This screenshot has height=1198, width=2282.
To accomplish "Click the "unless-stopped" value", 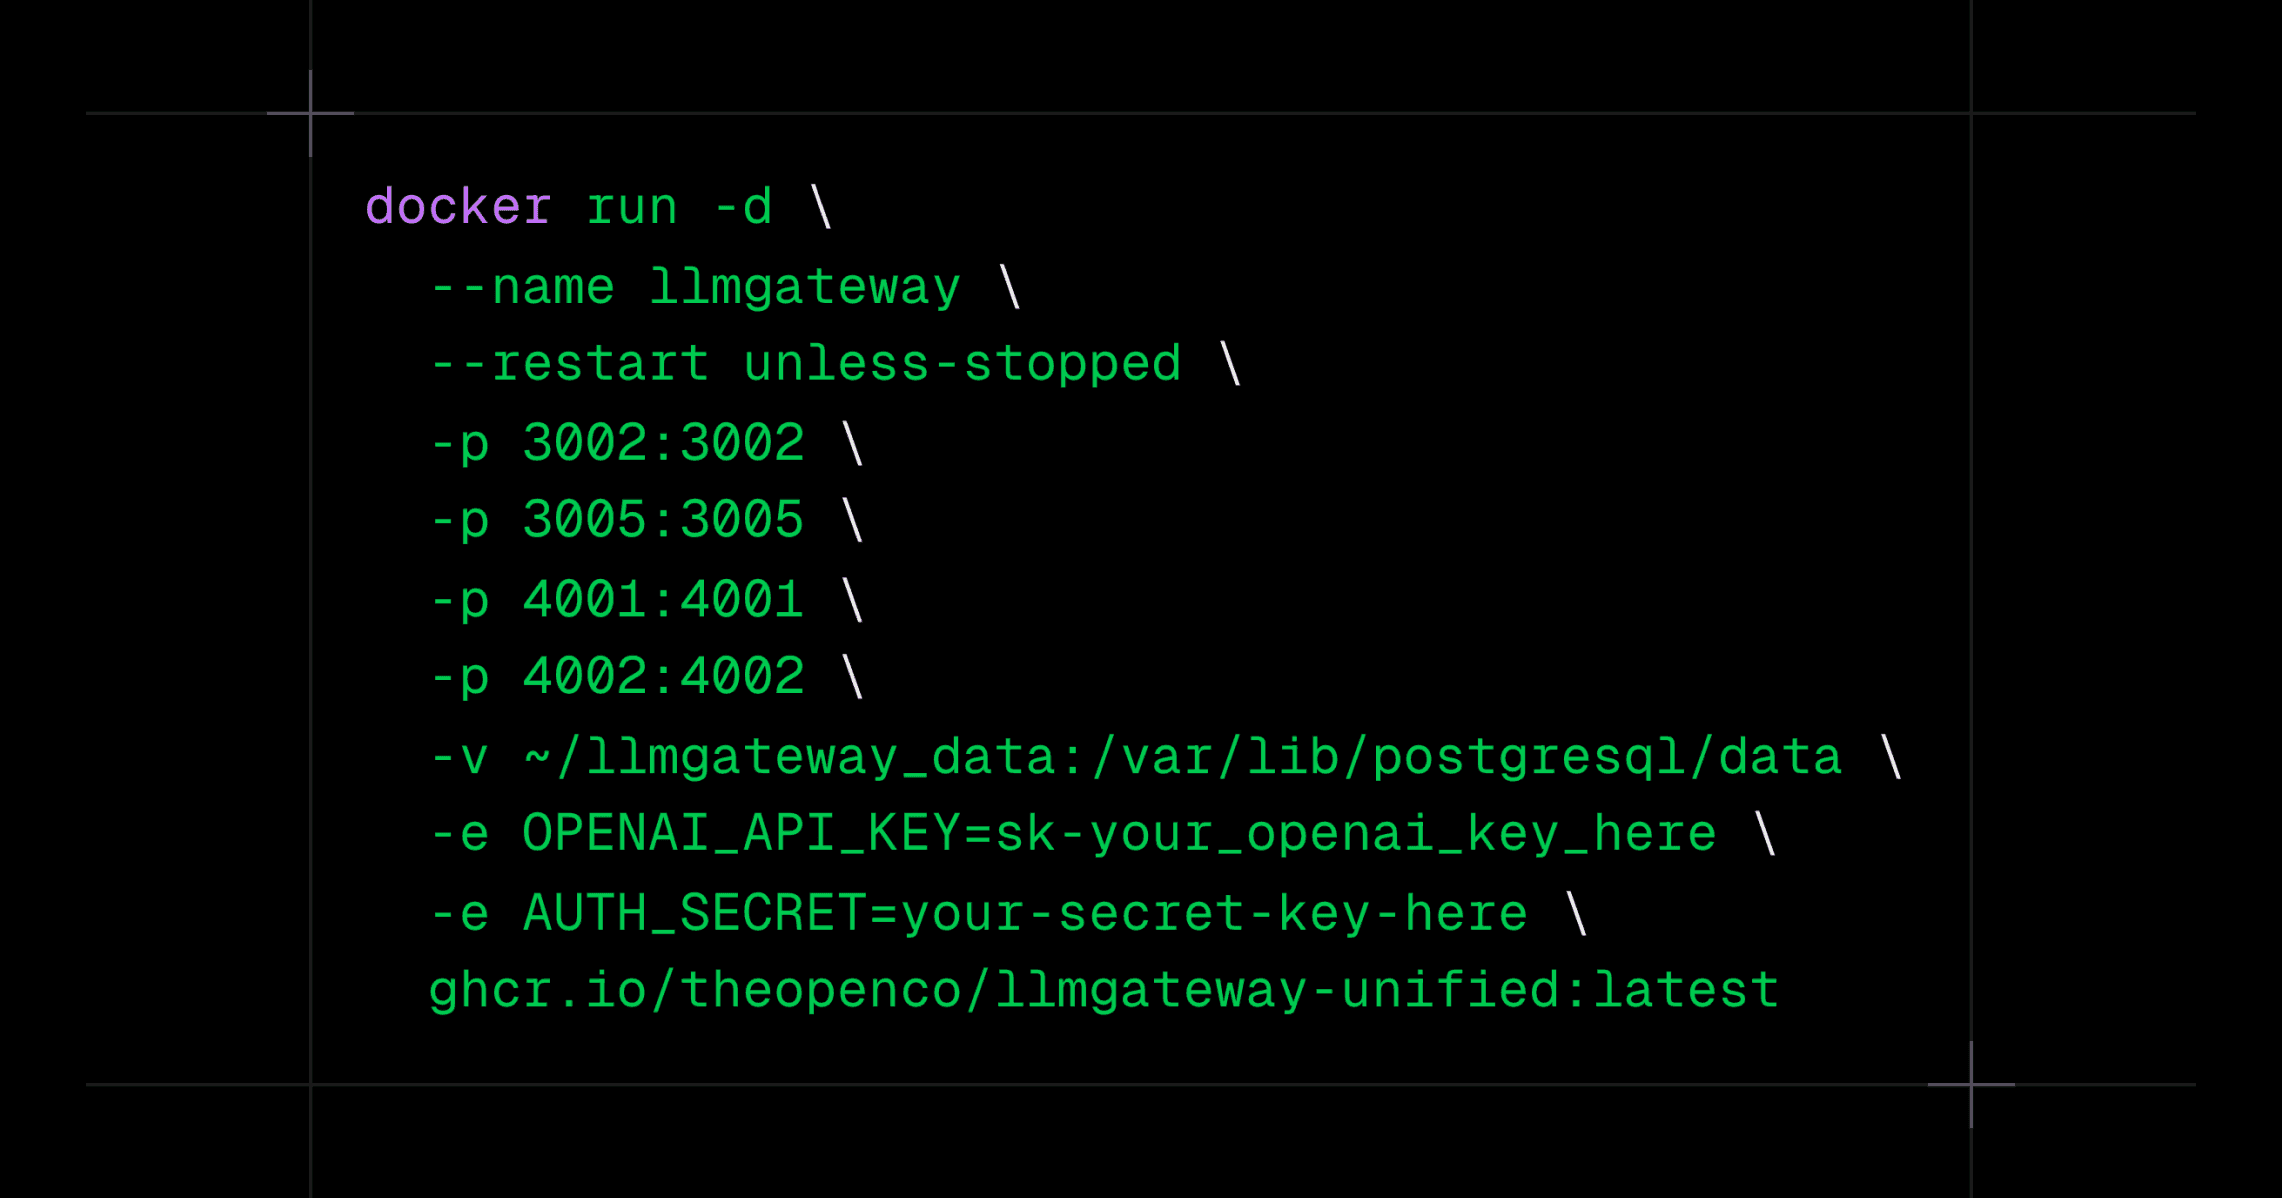I will click(x=962, y=364).
